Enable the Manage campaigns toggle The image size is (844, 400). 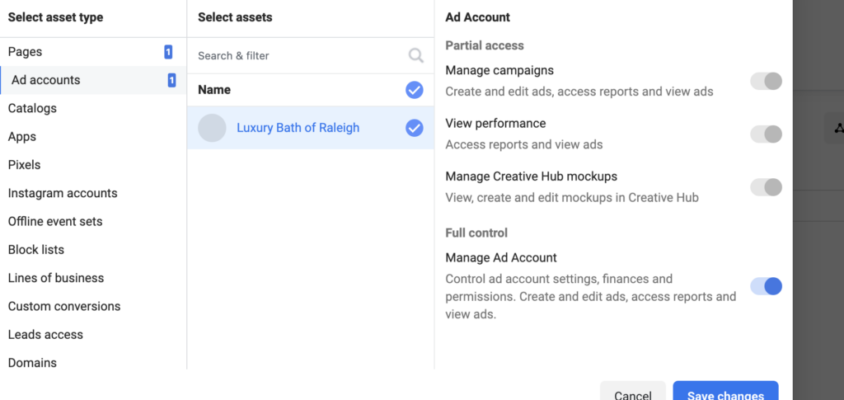(766, 81)
